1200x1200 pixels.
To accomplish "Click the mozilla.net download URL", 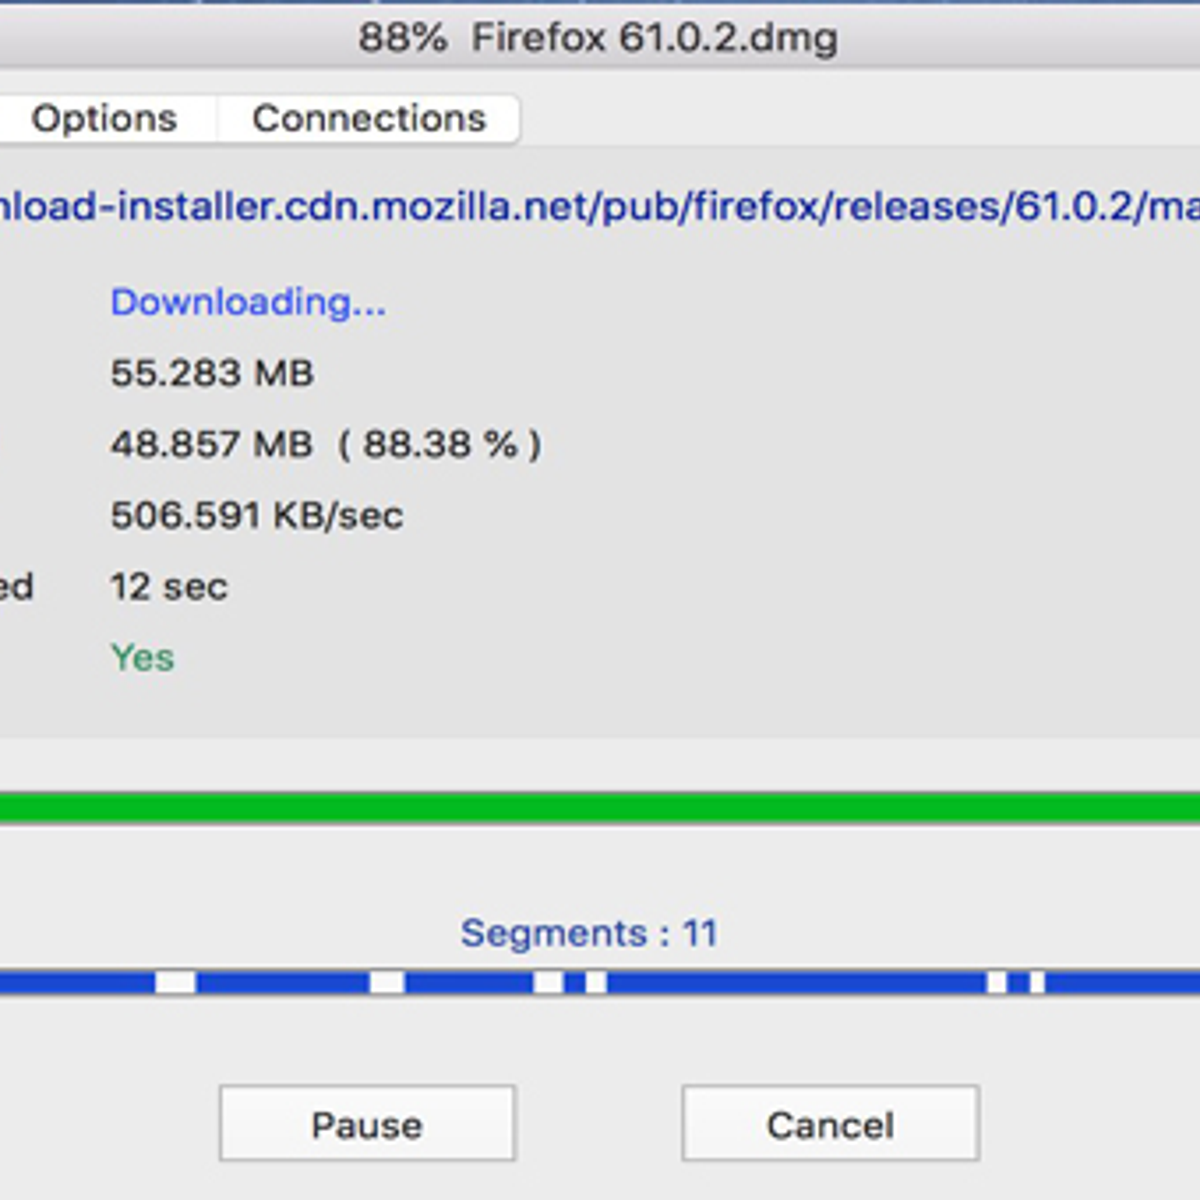I will click(x=600, y=207).
